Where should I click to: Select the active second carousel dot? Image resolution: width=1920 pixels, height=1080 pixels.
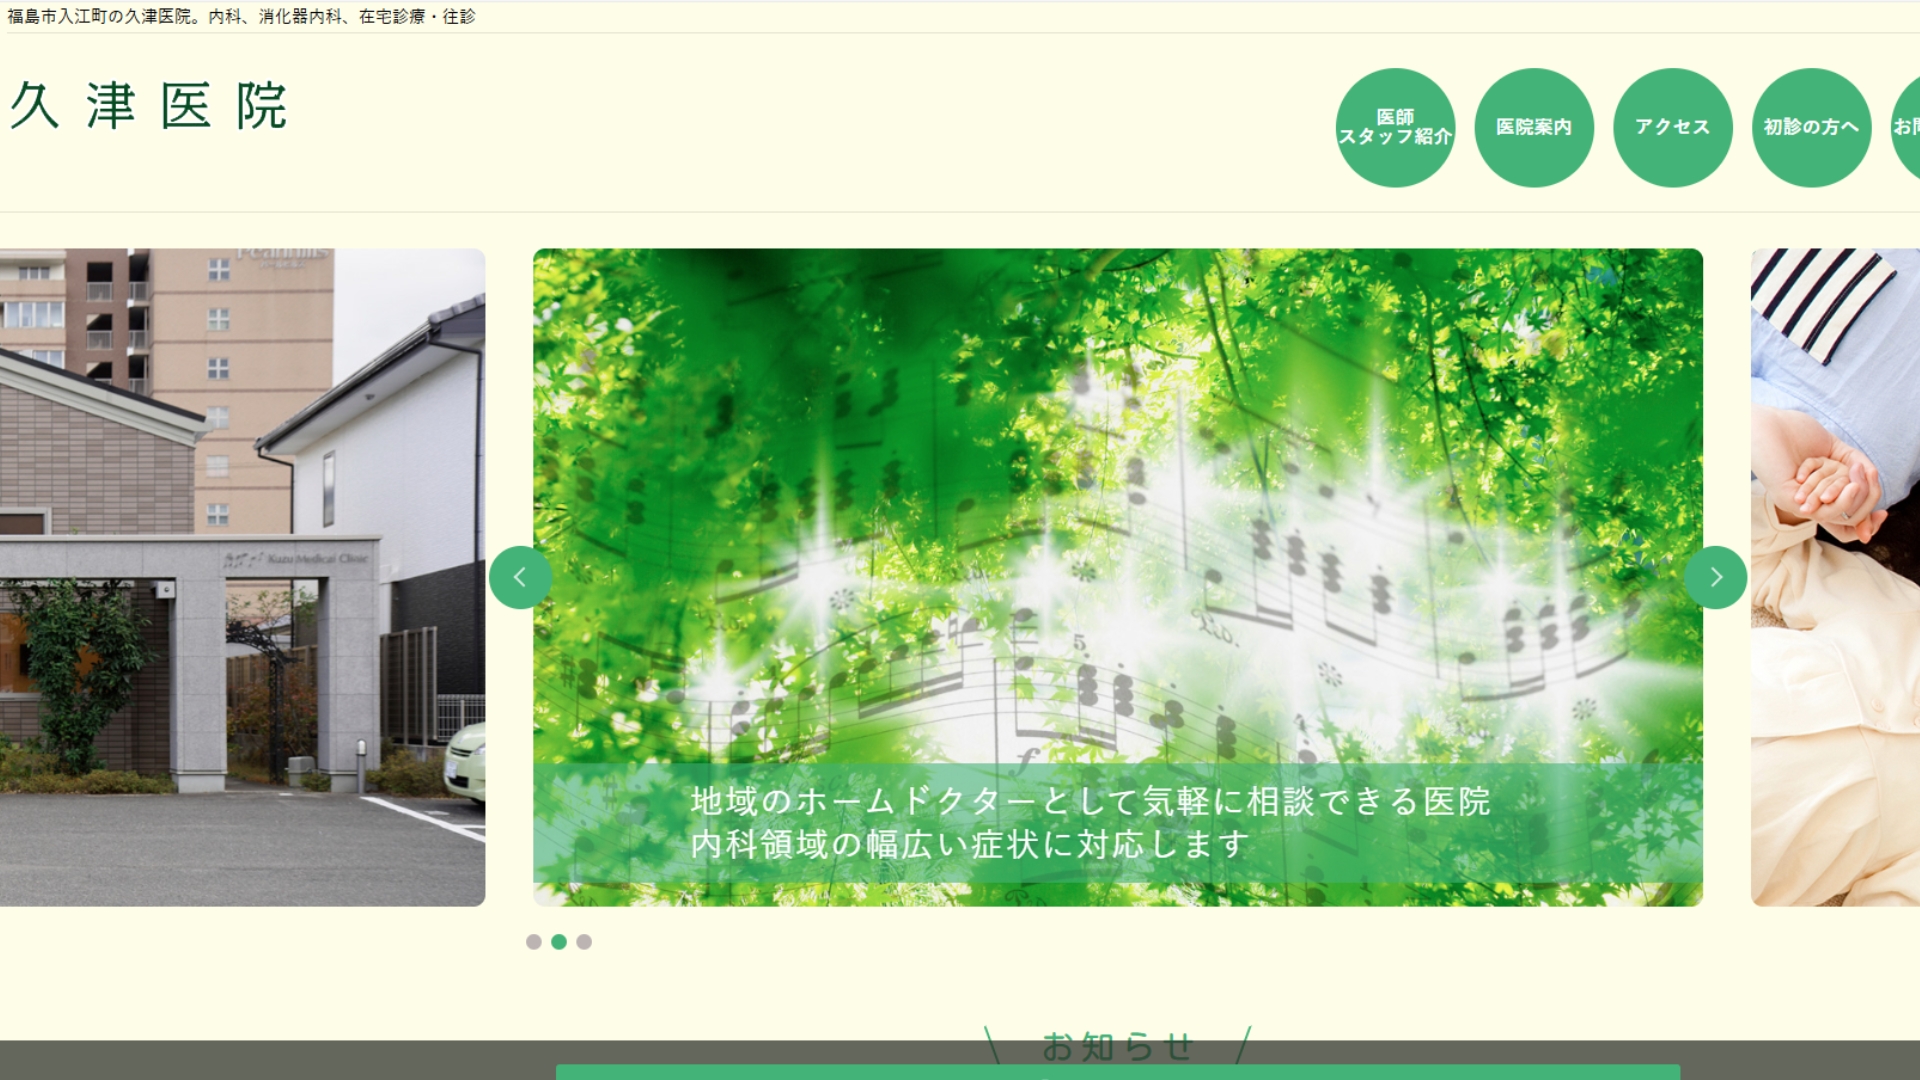point(559,942)
